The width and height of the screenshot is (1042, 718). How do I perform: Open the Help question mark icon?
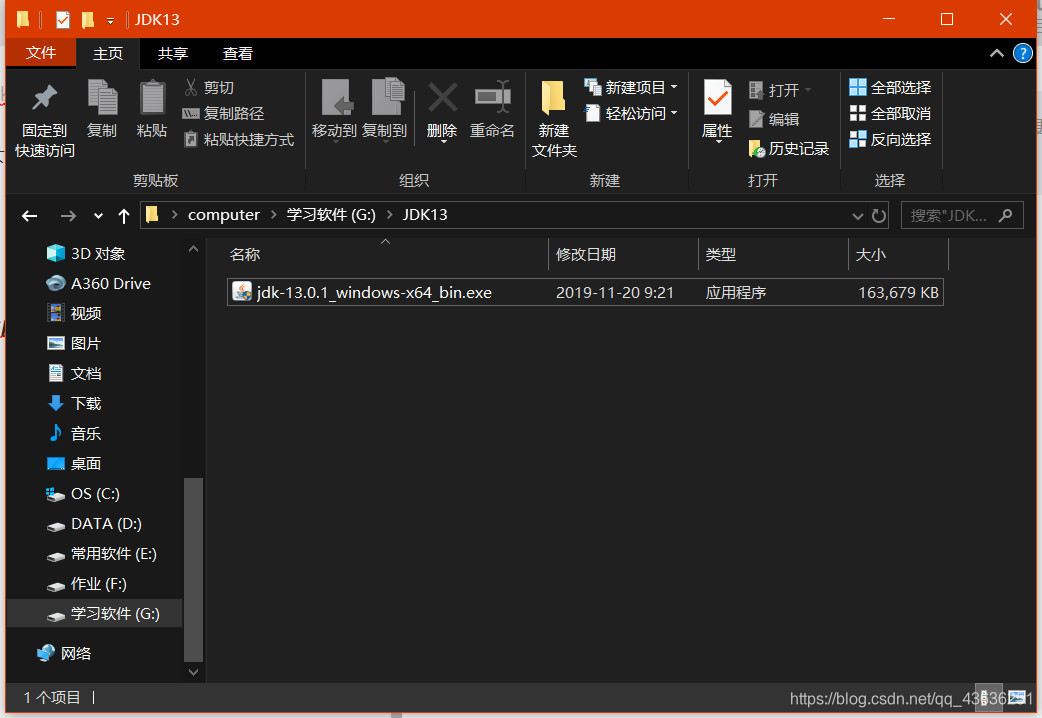pyautogui.click(x=1022, y=53)
